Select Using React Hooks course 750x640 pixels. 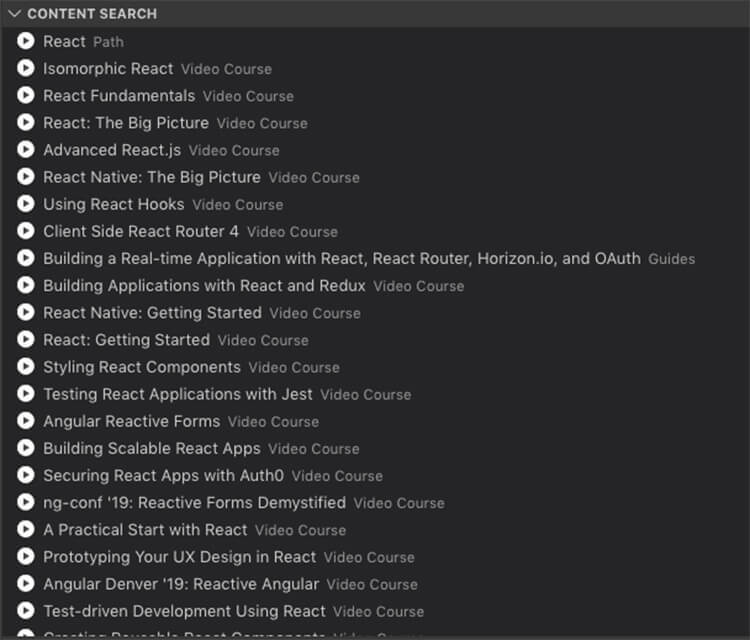coord(163,204)
